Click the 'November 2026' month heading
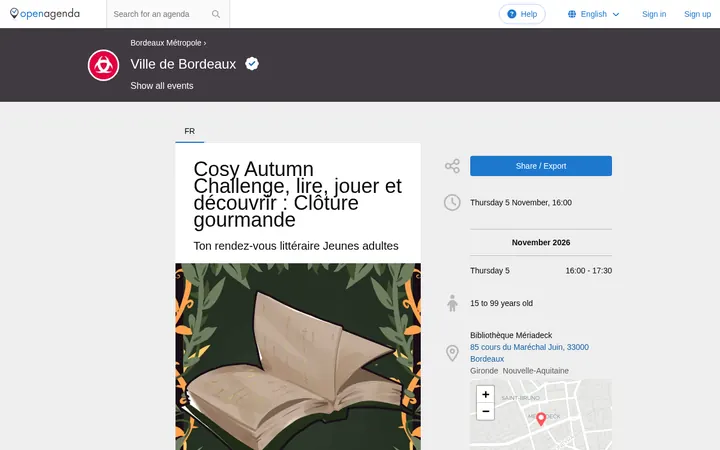 click(541, 242)
